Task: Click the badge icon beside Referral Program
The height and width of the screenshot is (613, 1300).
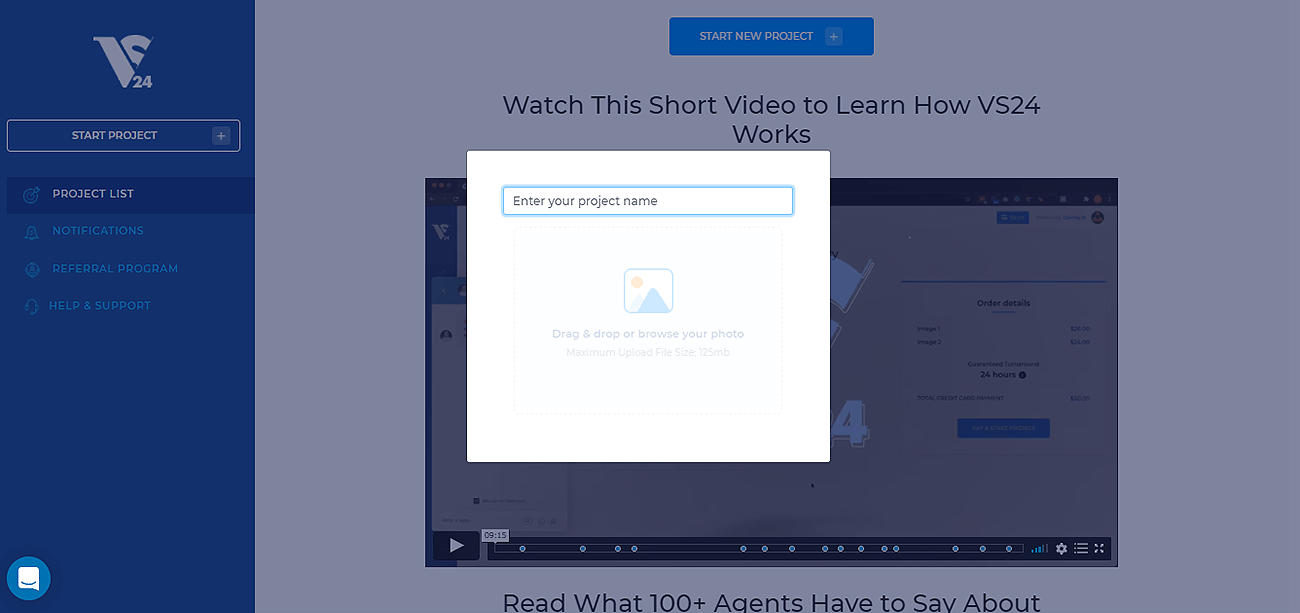Action: (32, 269)
